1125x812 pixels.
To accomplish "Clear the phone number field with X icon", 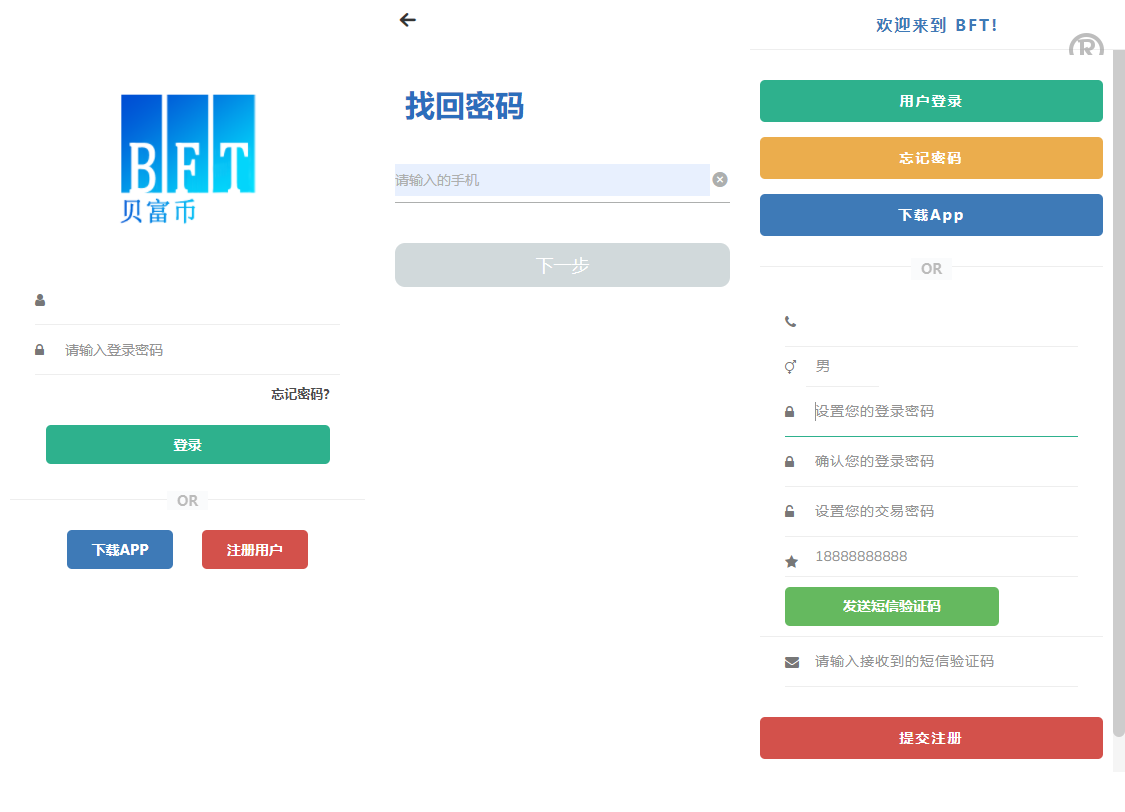I will tap(720, 180).
